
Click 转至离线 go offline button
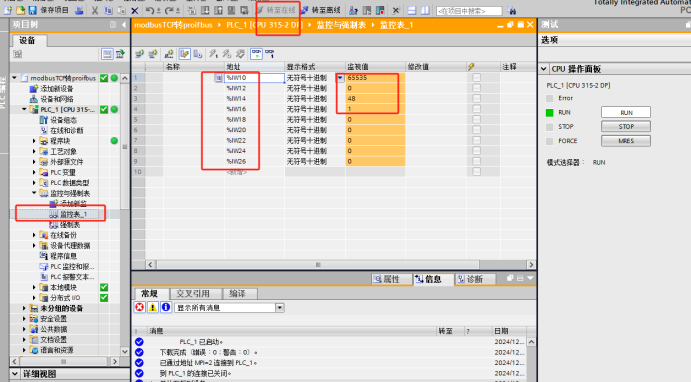tap(321, 10)
